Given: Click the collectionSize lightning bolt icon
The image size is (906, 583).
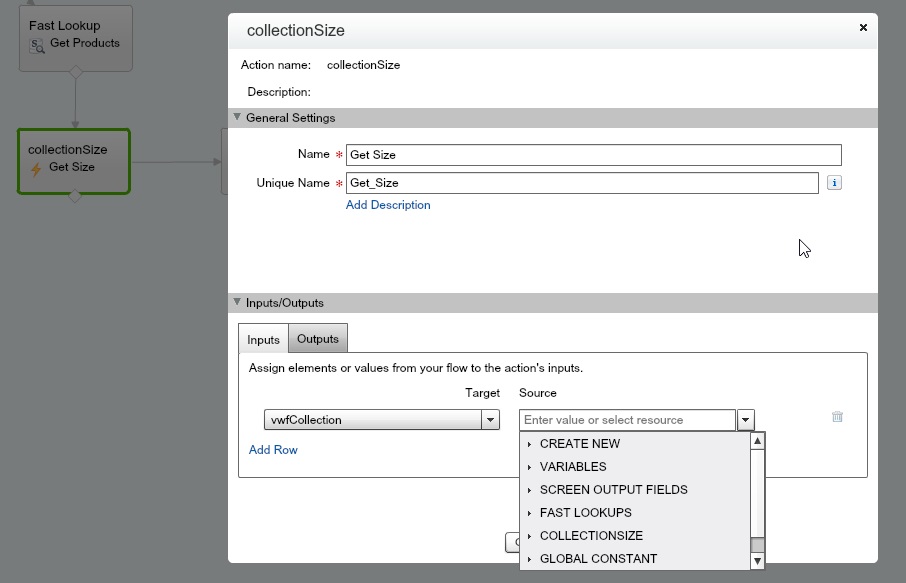Looking at the screenshot, I should 36,168.
